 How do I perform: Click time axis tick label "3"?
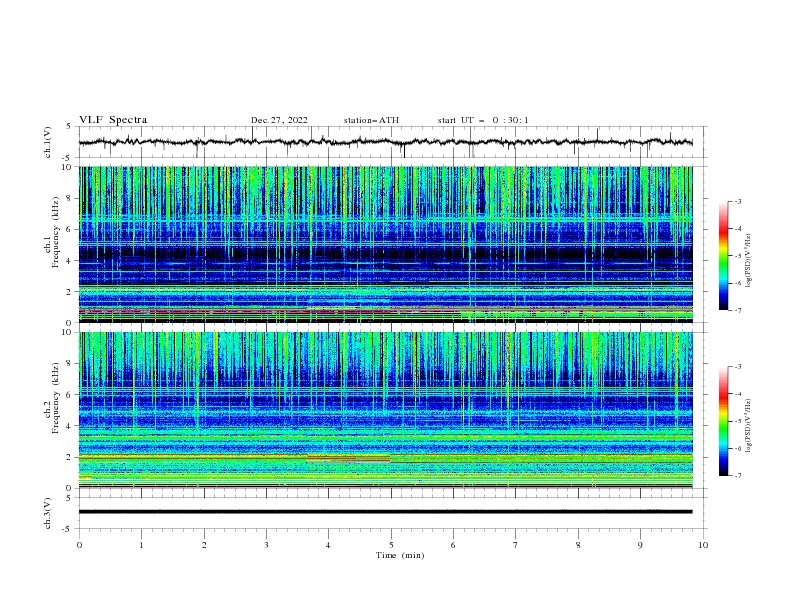tap(266, 545)
